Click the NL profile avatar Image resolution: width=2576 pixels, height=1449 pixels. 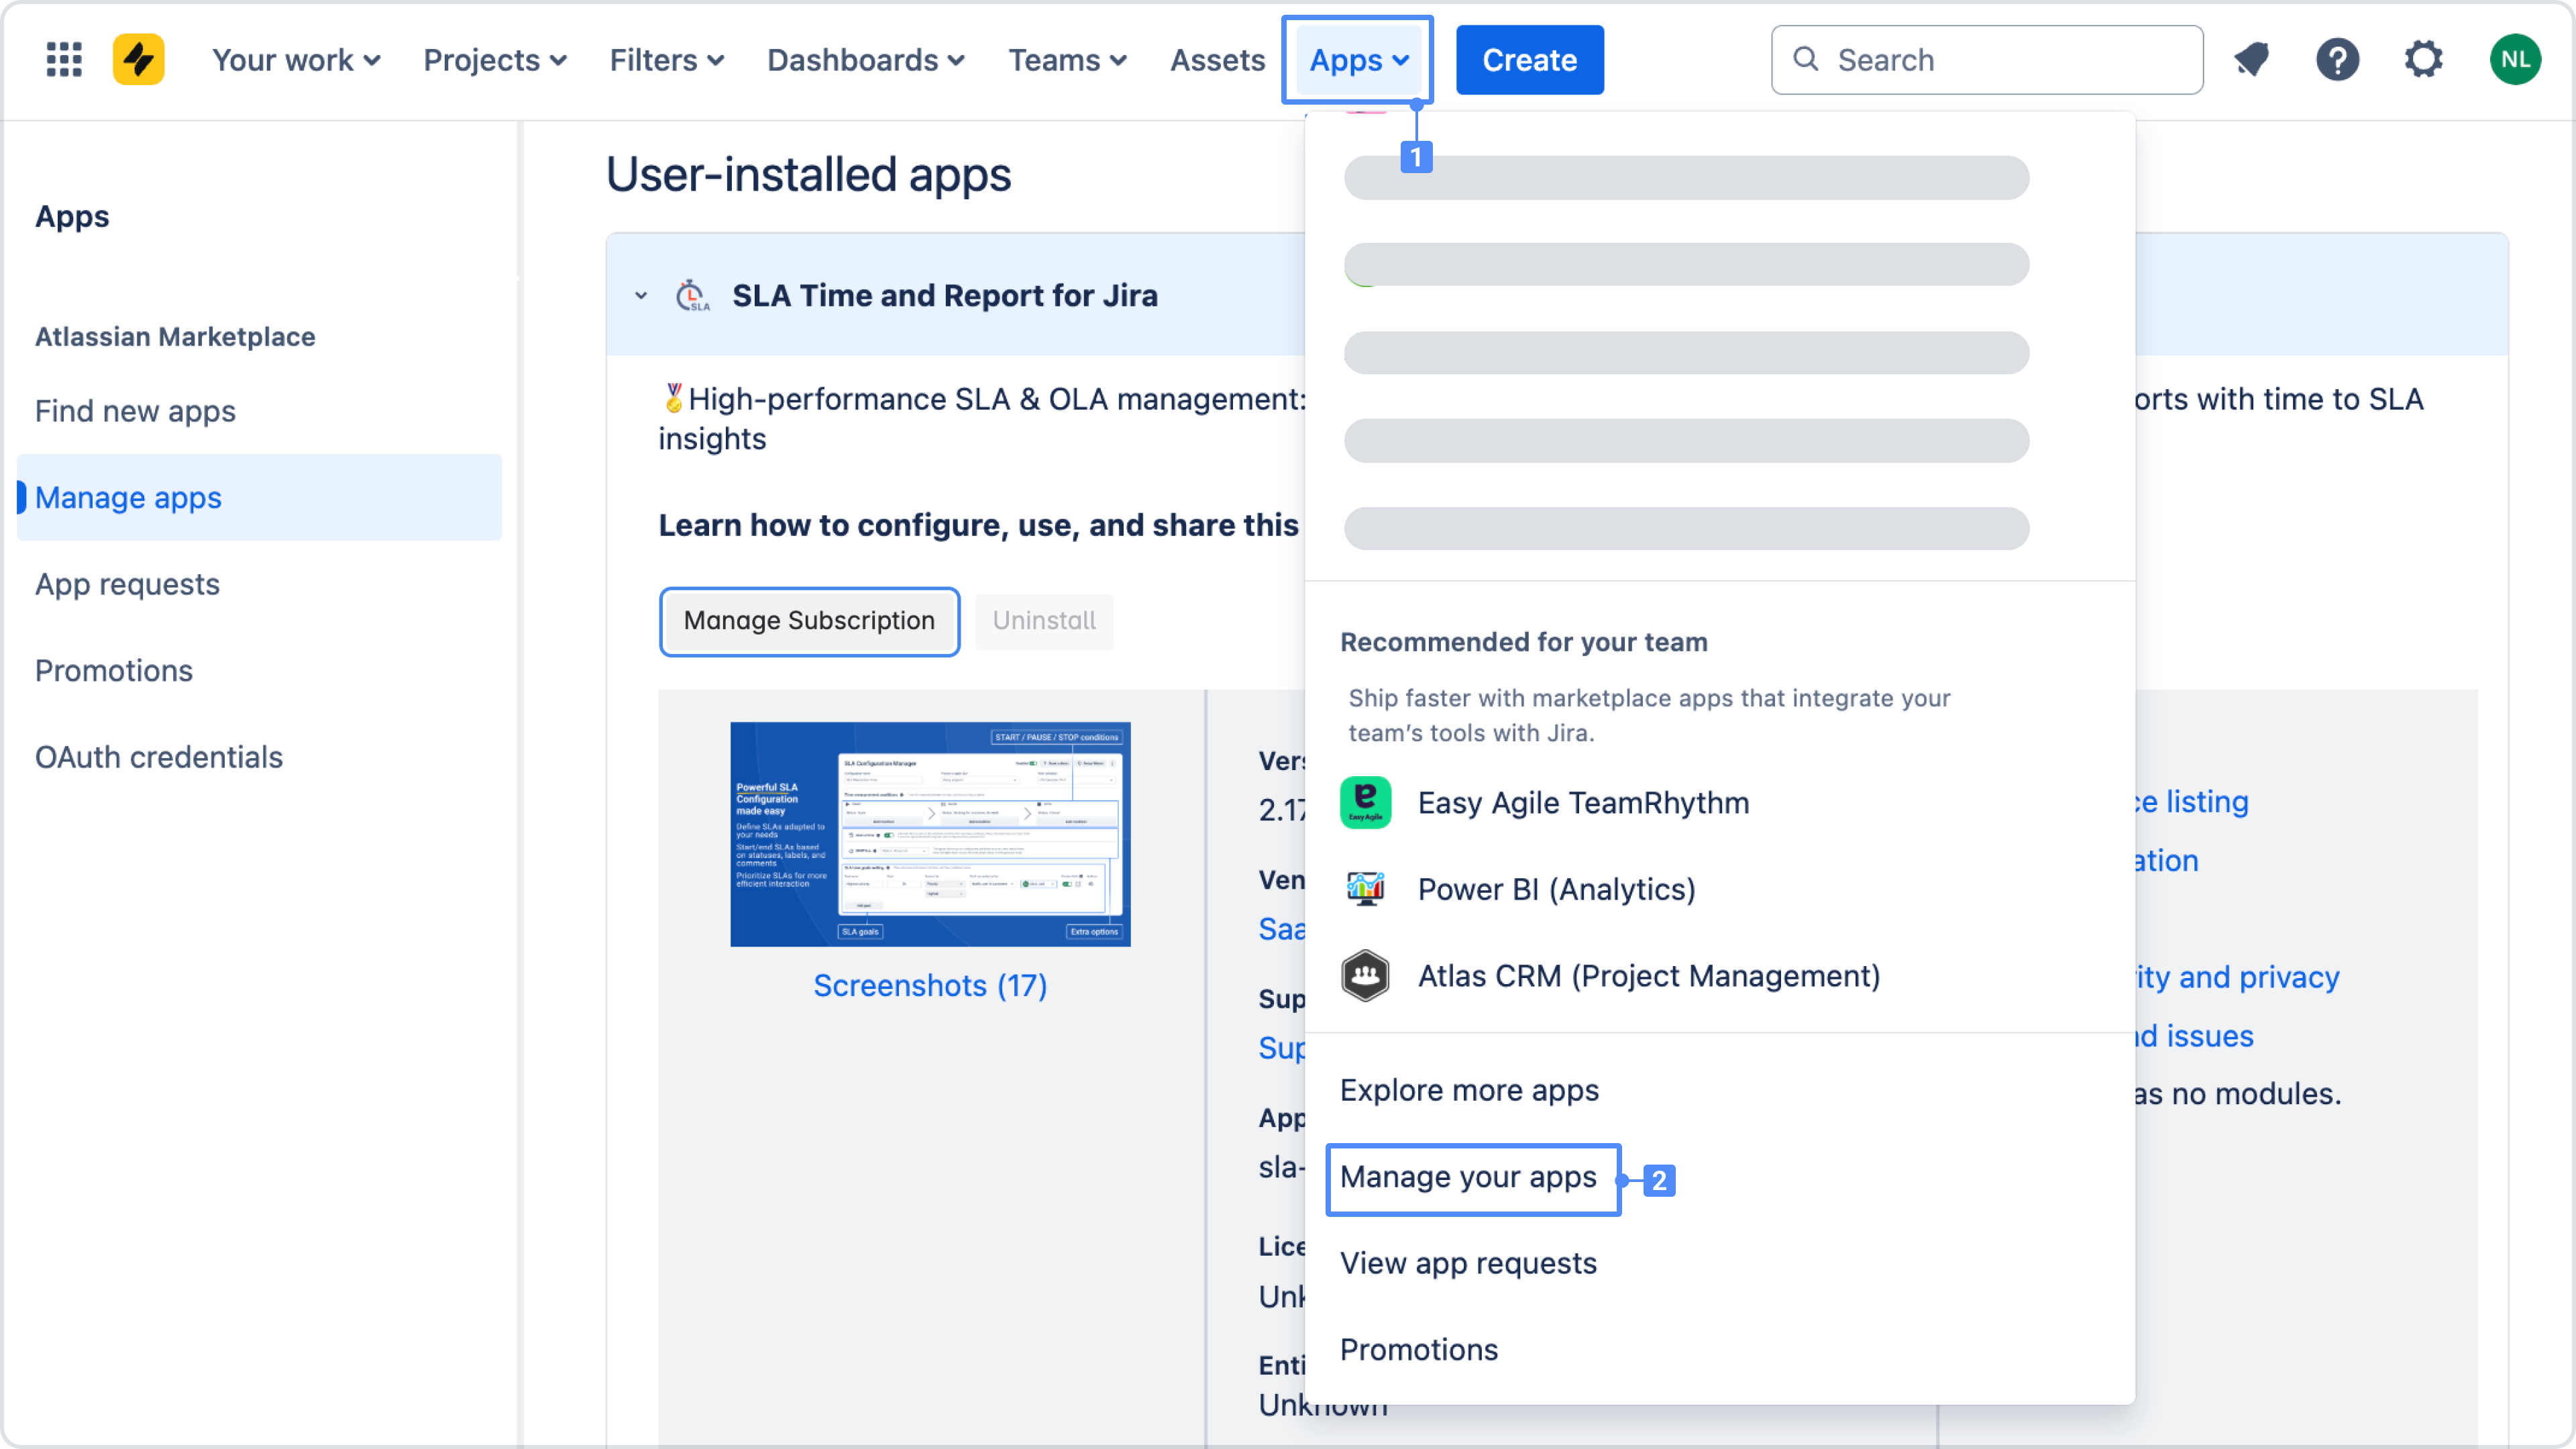coord(2515,60)
